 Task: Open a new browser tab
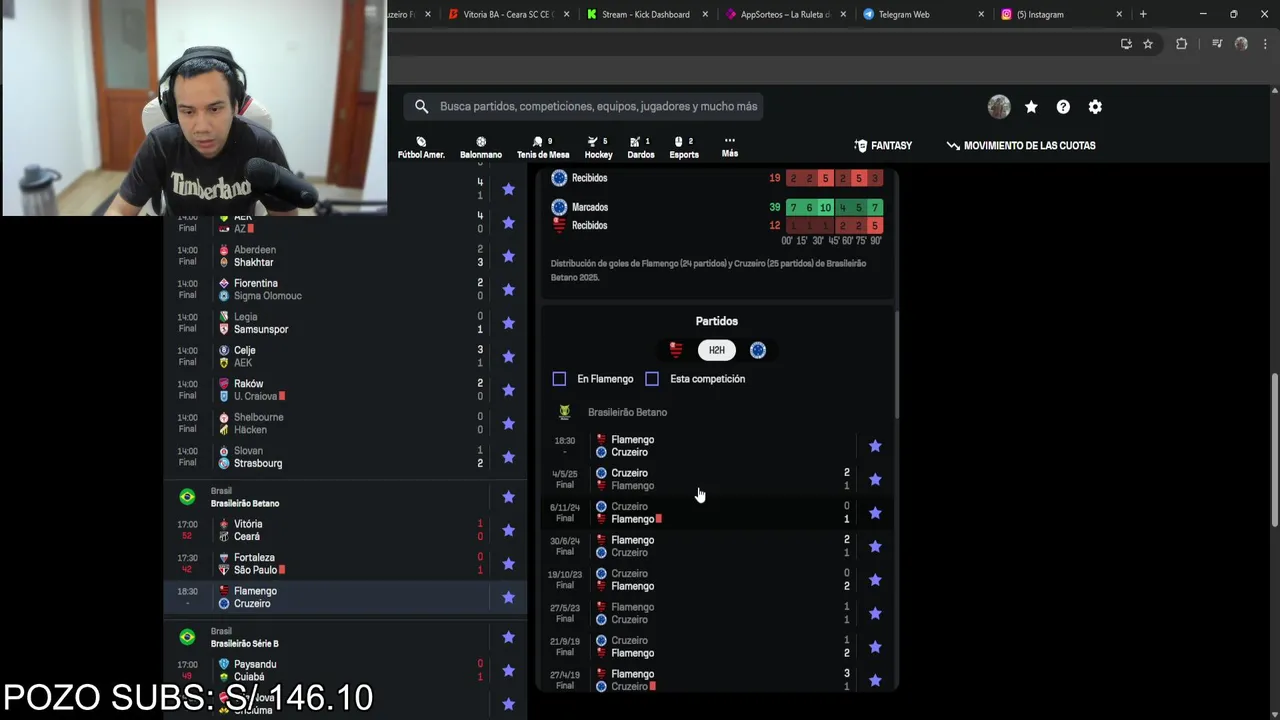click(x=1143, y=14)
